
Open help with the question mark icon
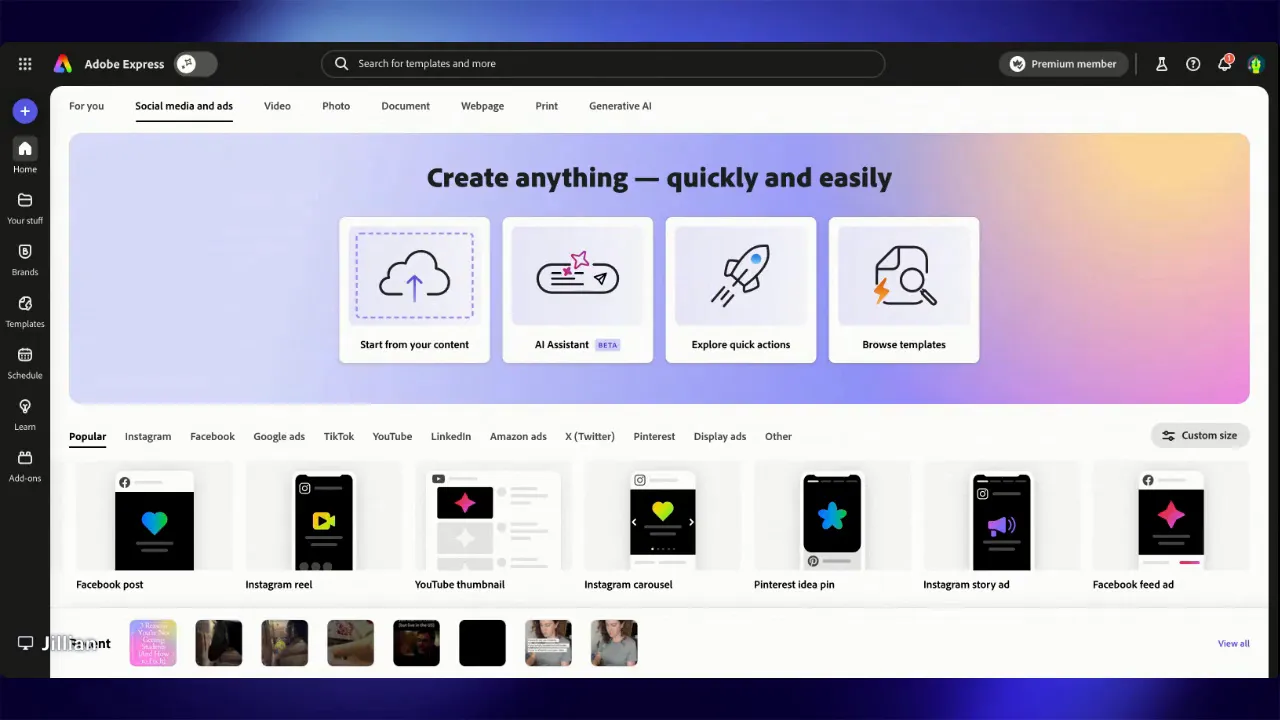tap(1193, 63)
